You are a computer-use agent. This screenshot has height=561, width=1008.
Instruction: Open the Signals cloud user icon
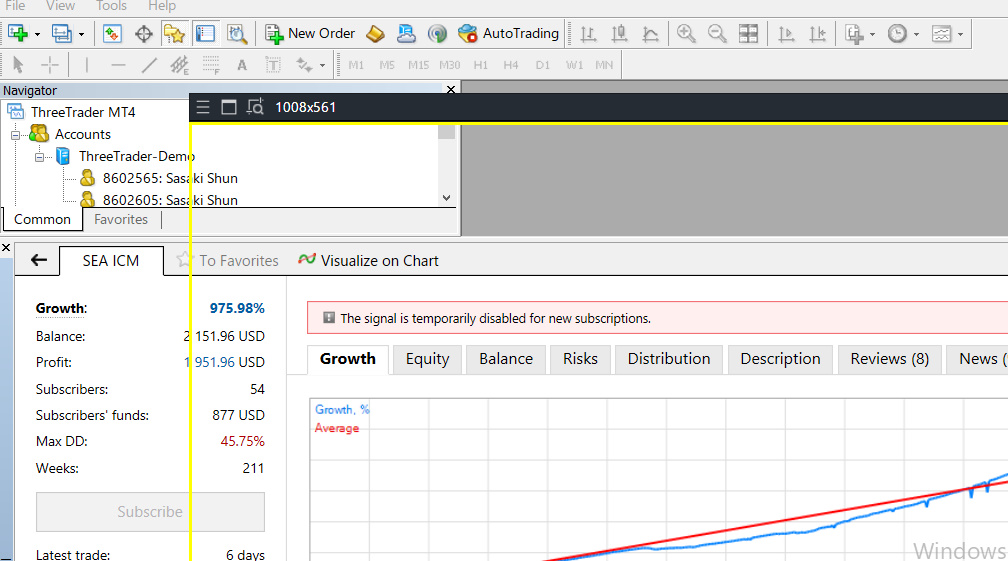pyautogui.click(x=406, y=33)
